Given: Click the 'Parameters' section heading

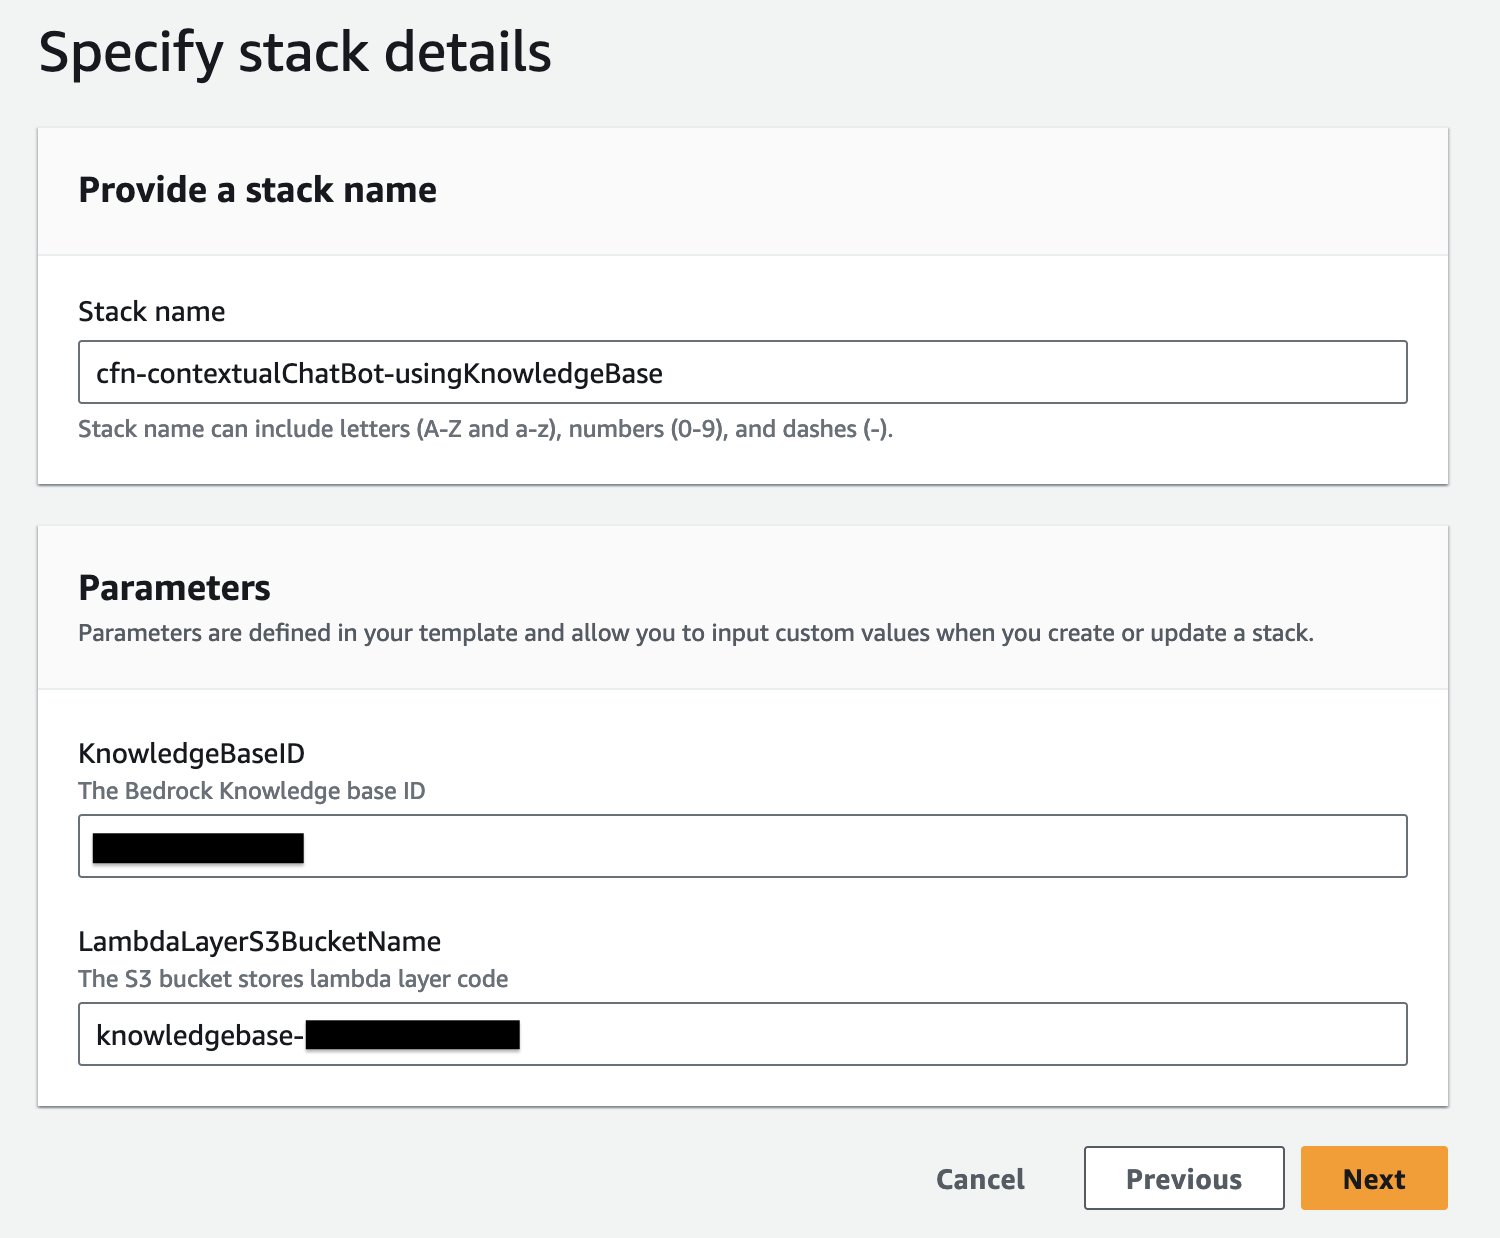Looking at the screenshot, I should pos(175,588).
